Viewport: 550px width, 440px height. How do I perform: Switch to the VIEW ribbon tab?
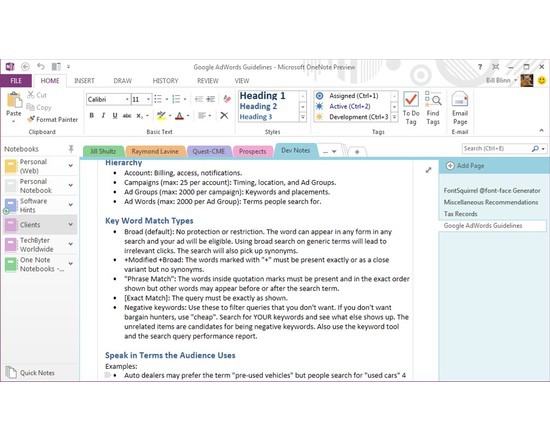tap(242, 81)
